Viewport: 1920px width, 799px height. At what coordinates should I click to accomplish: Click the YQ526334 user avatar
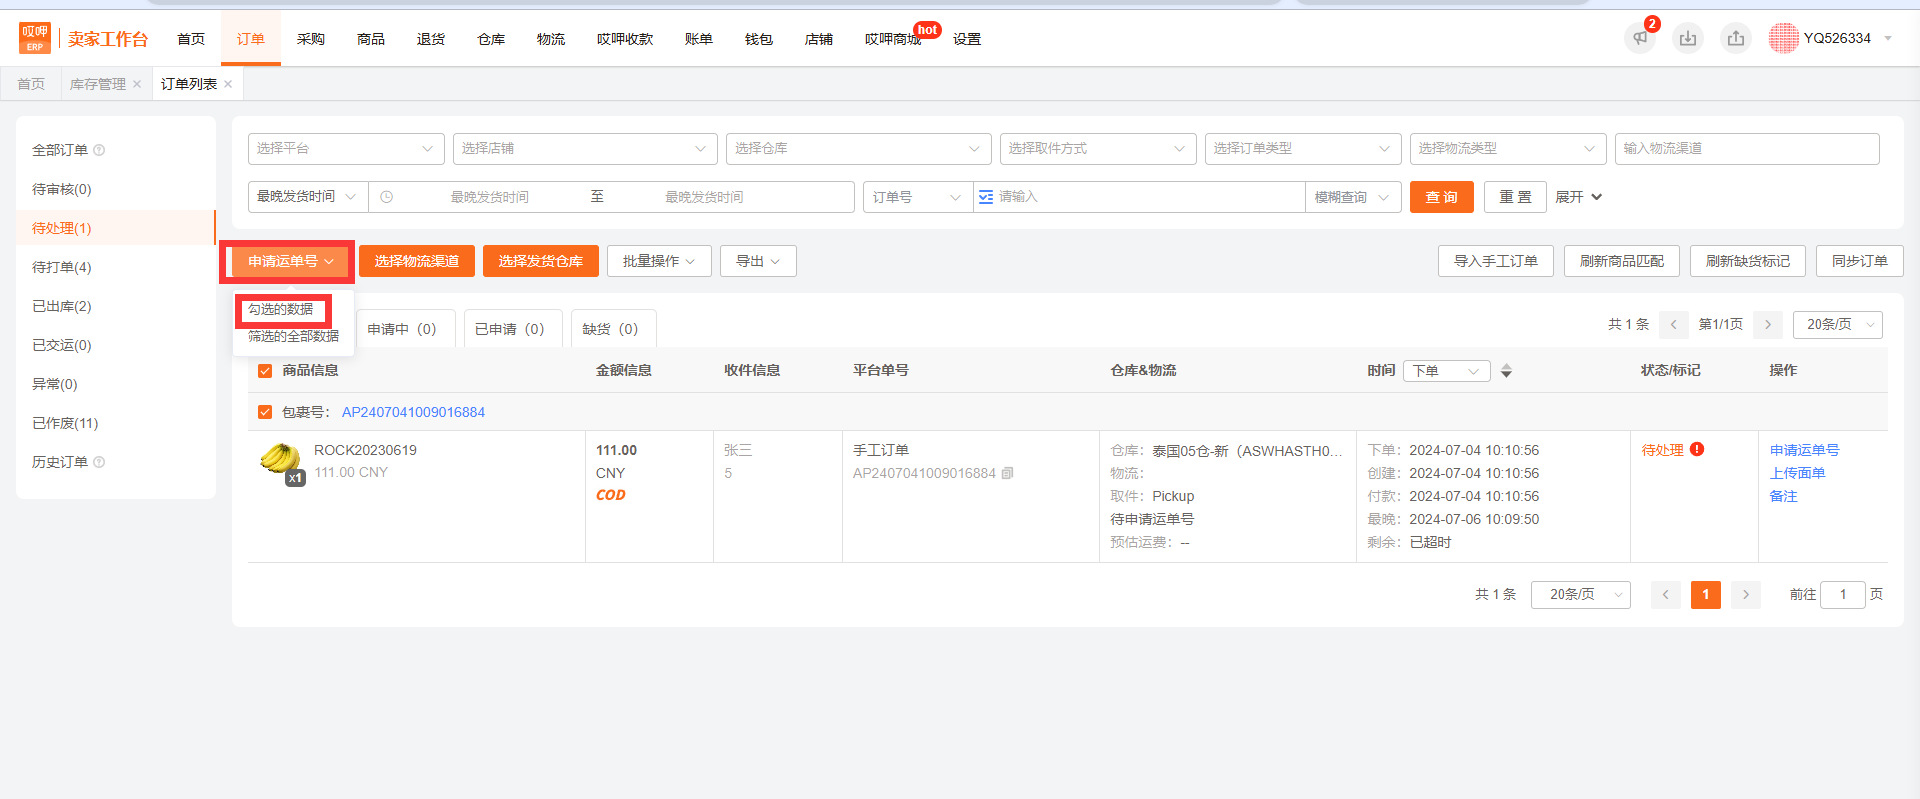(1783, 38)
